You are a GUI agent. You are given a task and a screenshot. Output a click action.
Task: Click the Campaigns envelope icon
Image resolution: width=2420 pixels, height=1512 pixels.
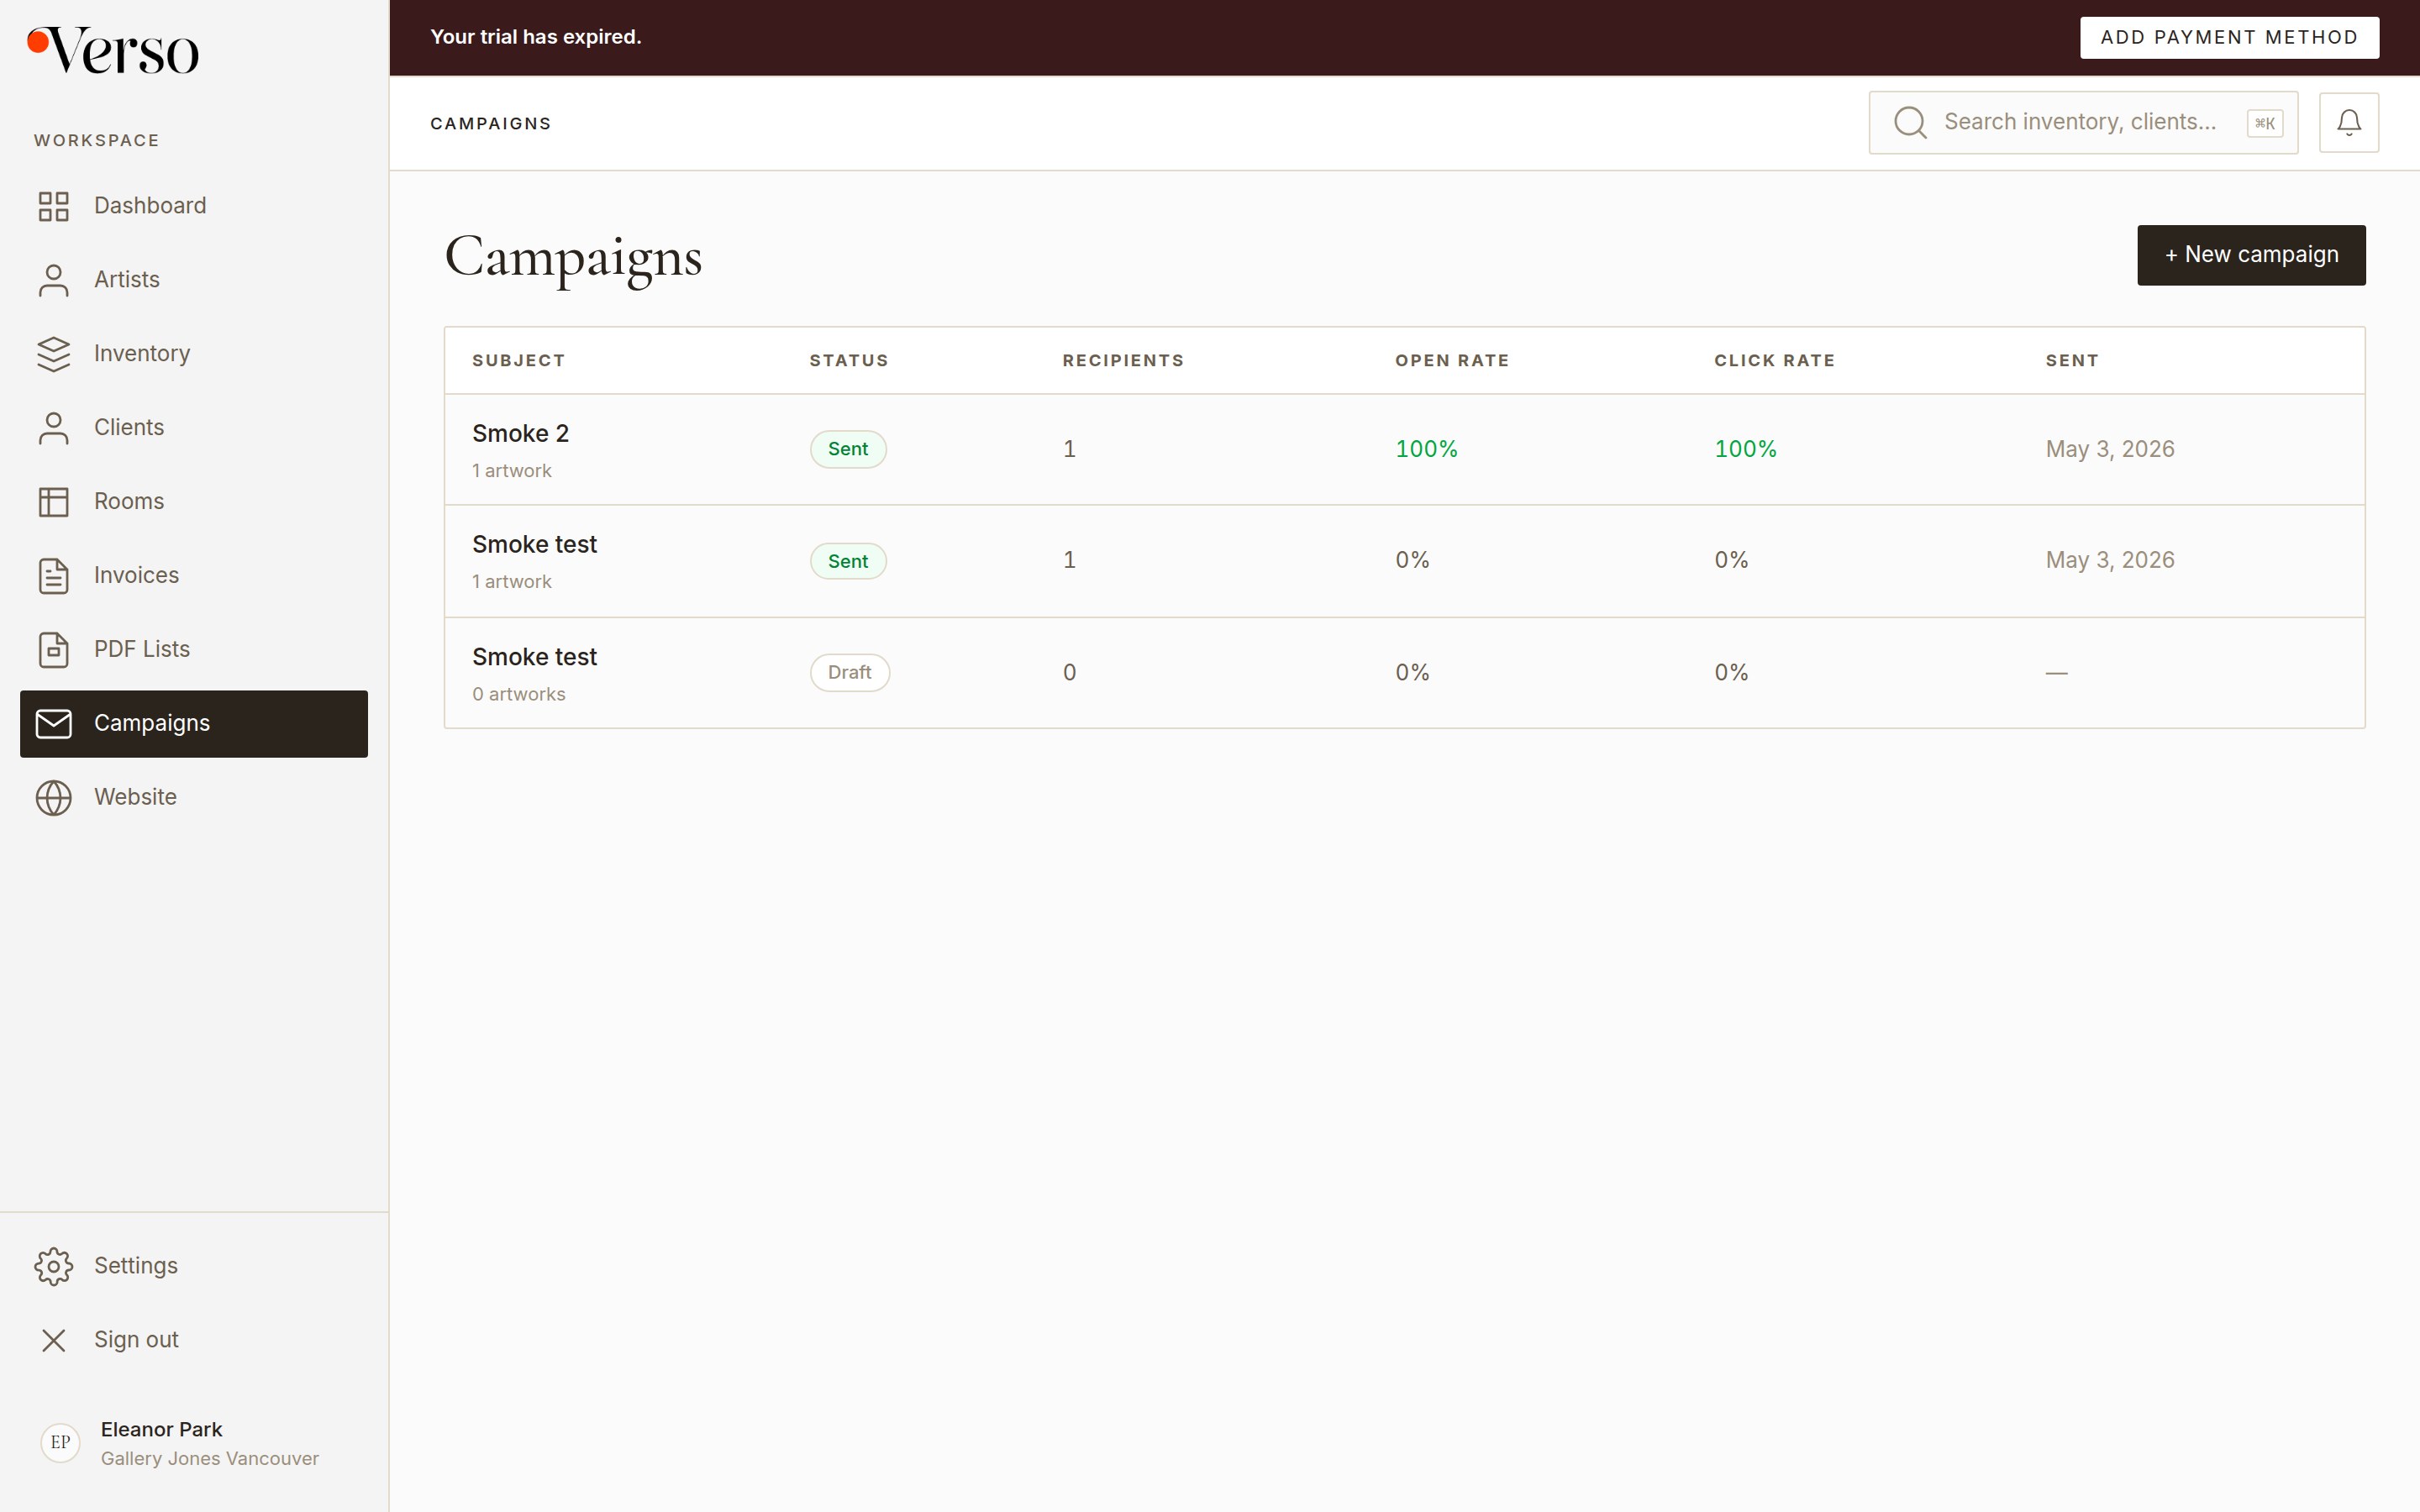coord(53,724)
